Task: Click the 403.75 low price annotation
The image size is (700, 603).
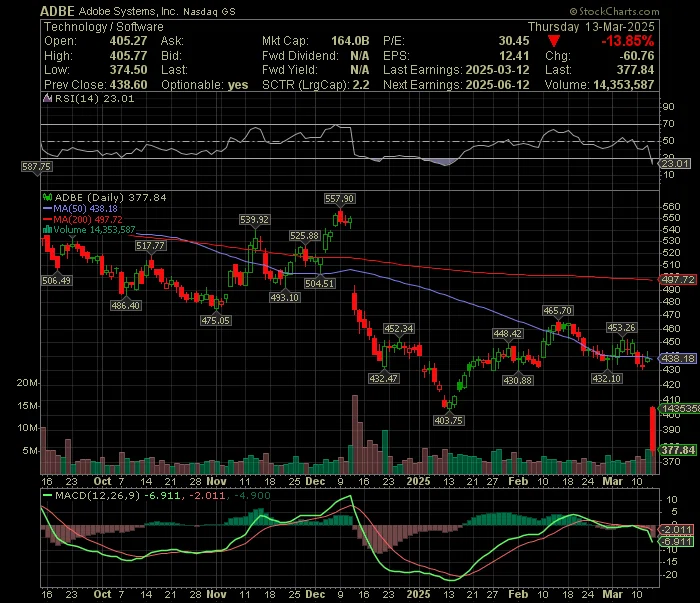Action: (x=449, y=420)
